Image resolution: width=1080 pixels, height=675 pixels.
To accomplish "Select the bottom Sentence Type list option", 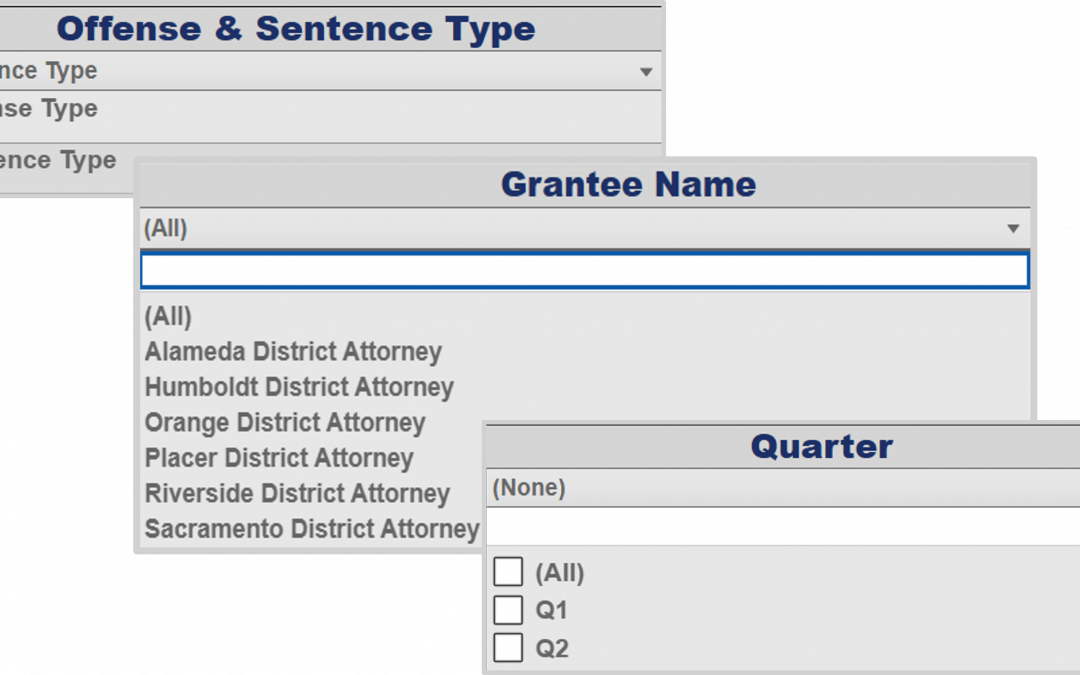I will (58, 161).
